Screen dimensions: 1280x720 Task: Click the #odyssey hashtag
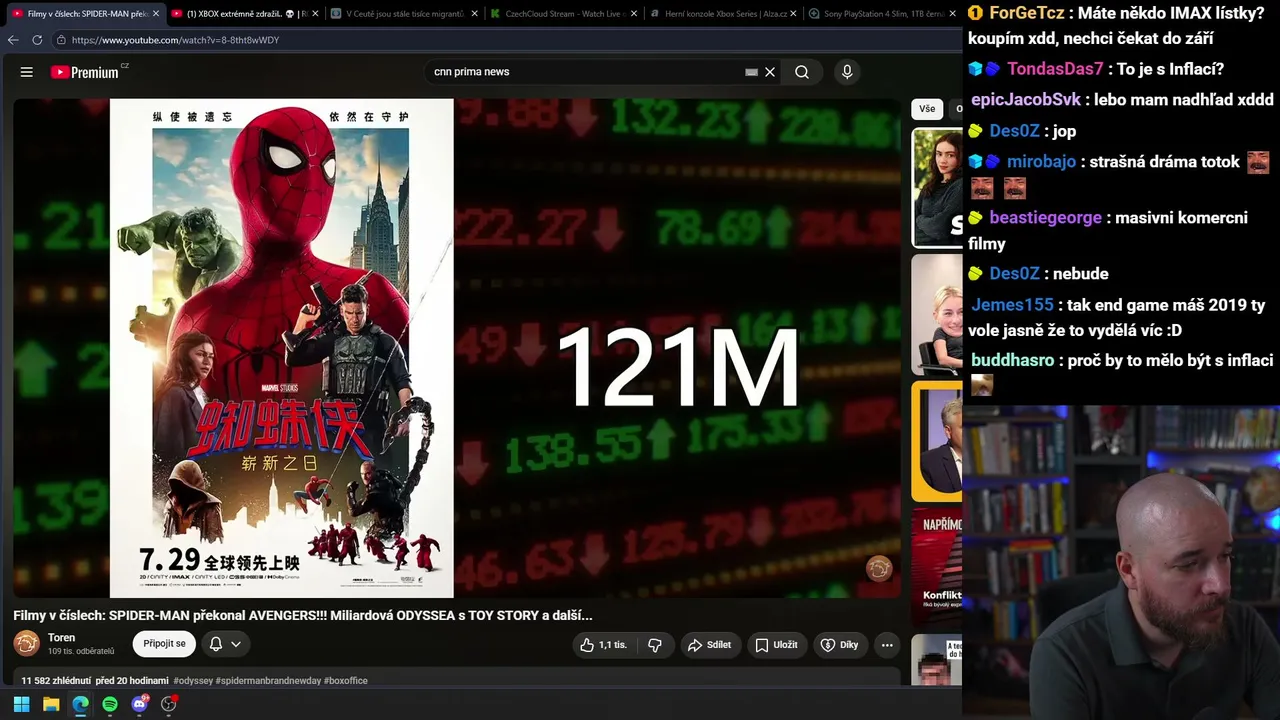pyautogui.click(x=192, y=681)
